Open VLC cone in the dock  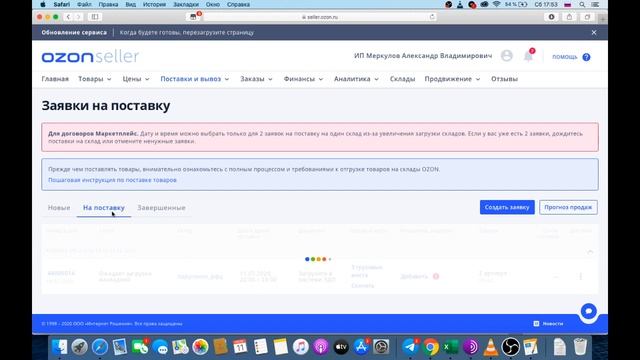(490, 347)
